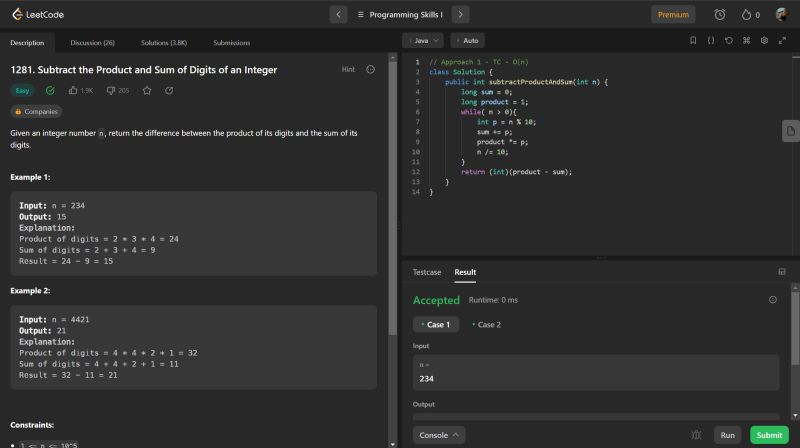Open the Java language dropdown
Screen dimensions: 800x448
coord(421,41)
